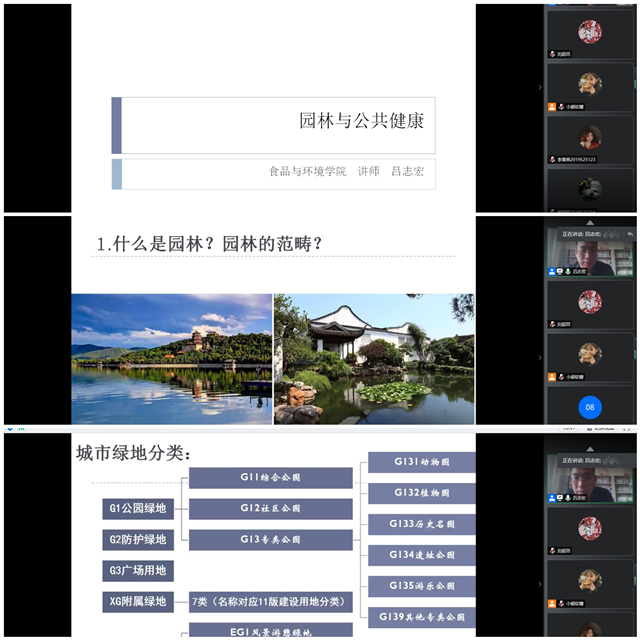The image size is (640, 640).
Task: Click the G139其他专类公园 box
Action: click(x=422, y=617)
